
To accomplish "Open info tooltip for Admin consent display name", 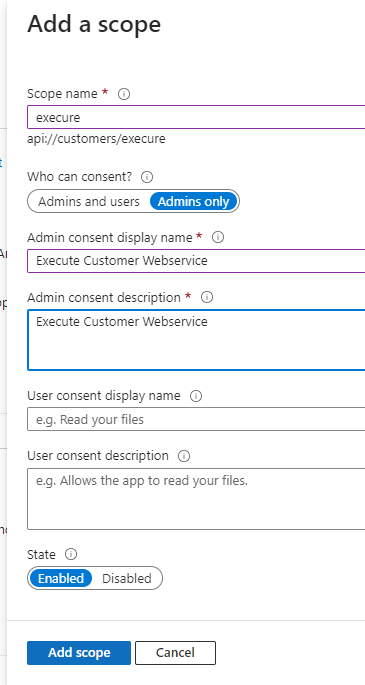I will pyautogui.click(x=218, y=237).
